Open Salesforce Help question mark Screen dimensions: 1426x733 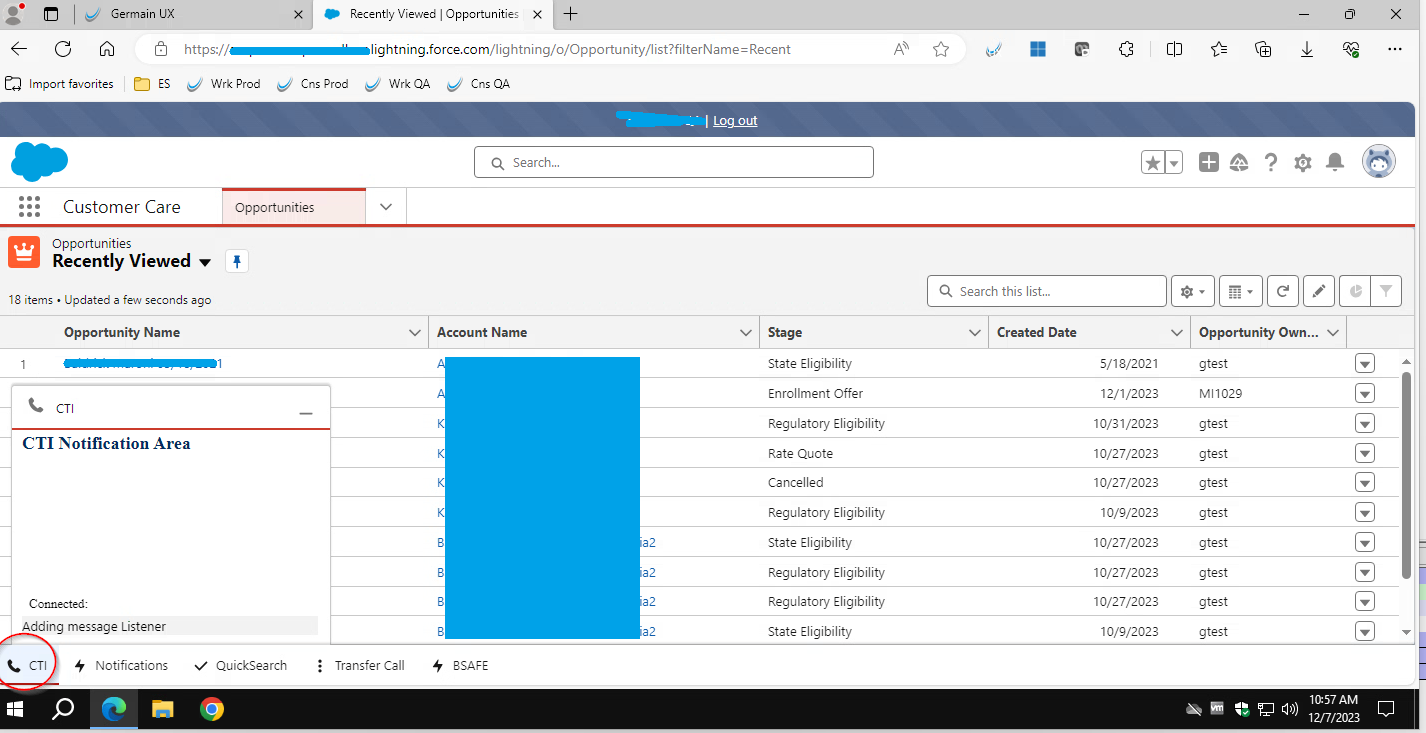[x=1270, y=162]
